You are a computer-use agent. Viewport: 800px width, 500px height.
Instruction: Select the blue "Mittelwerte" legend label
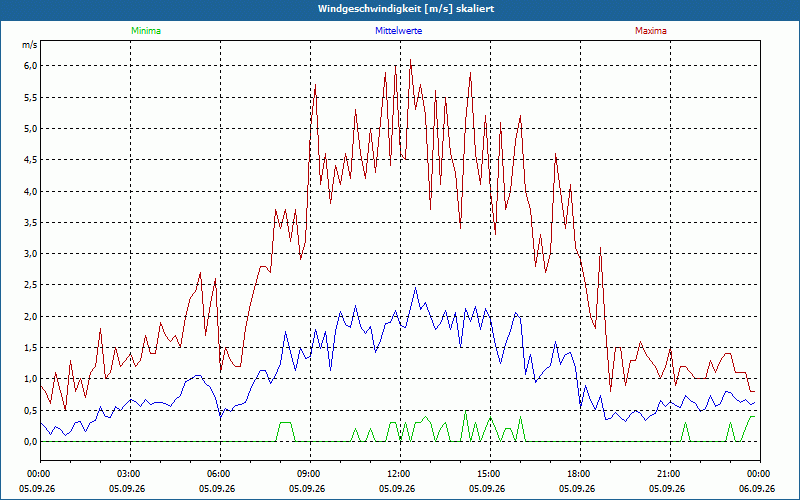click(x=398, y=31)
